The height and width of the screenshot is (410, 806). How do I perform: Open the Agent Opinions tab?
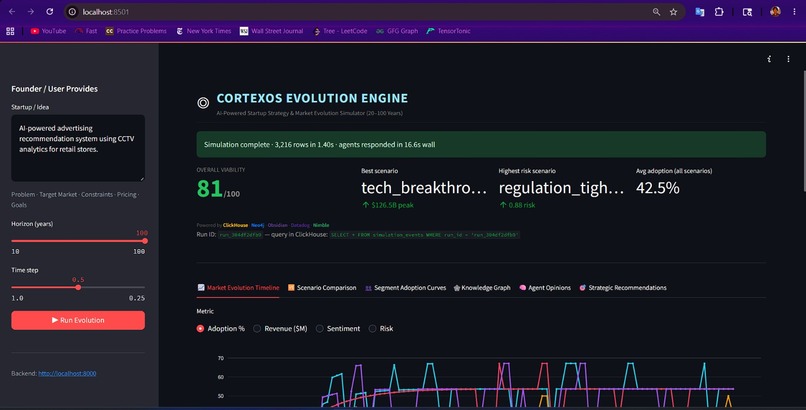pyautogui.click(x=545, y=288)
